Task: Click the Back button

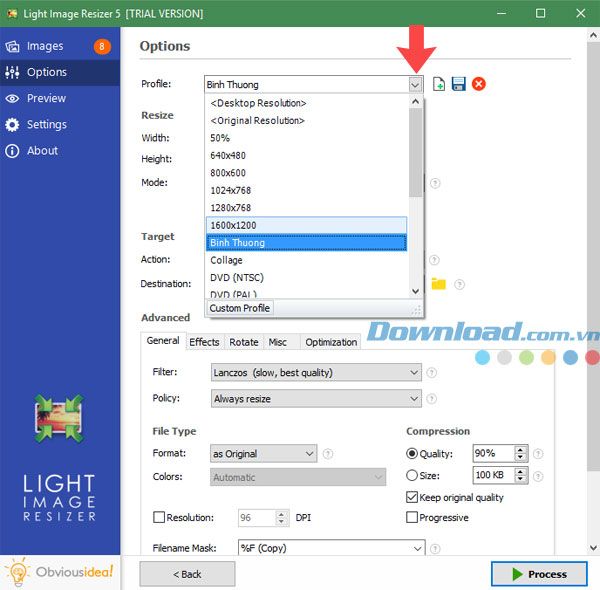Action: tap(187, 574)
